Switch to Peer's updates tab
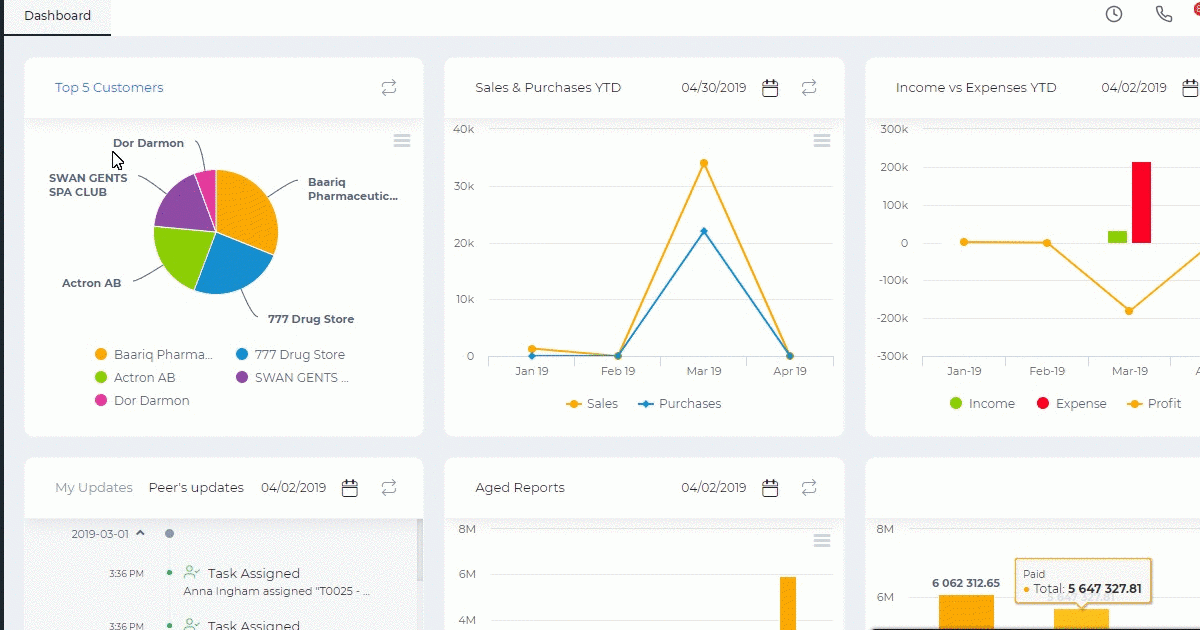The image size is (1200, 630). coord(196,488)
